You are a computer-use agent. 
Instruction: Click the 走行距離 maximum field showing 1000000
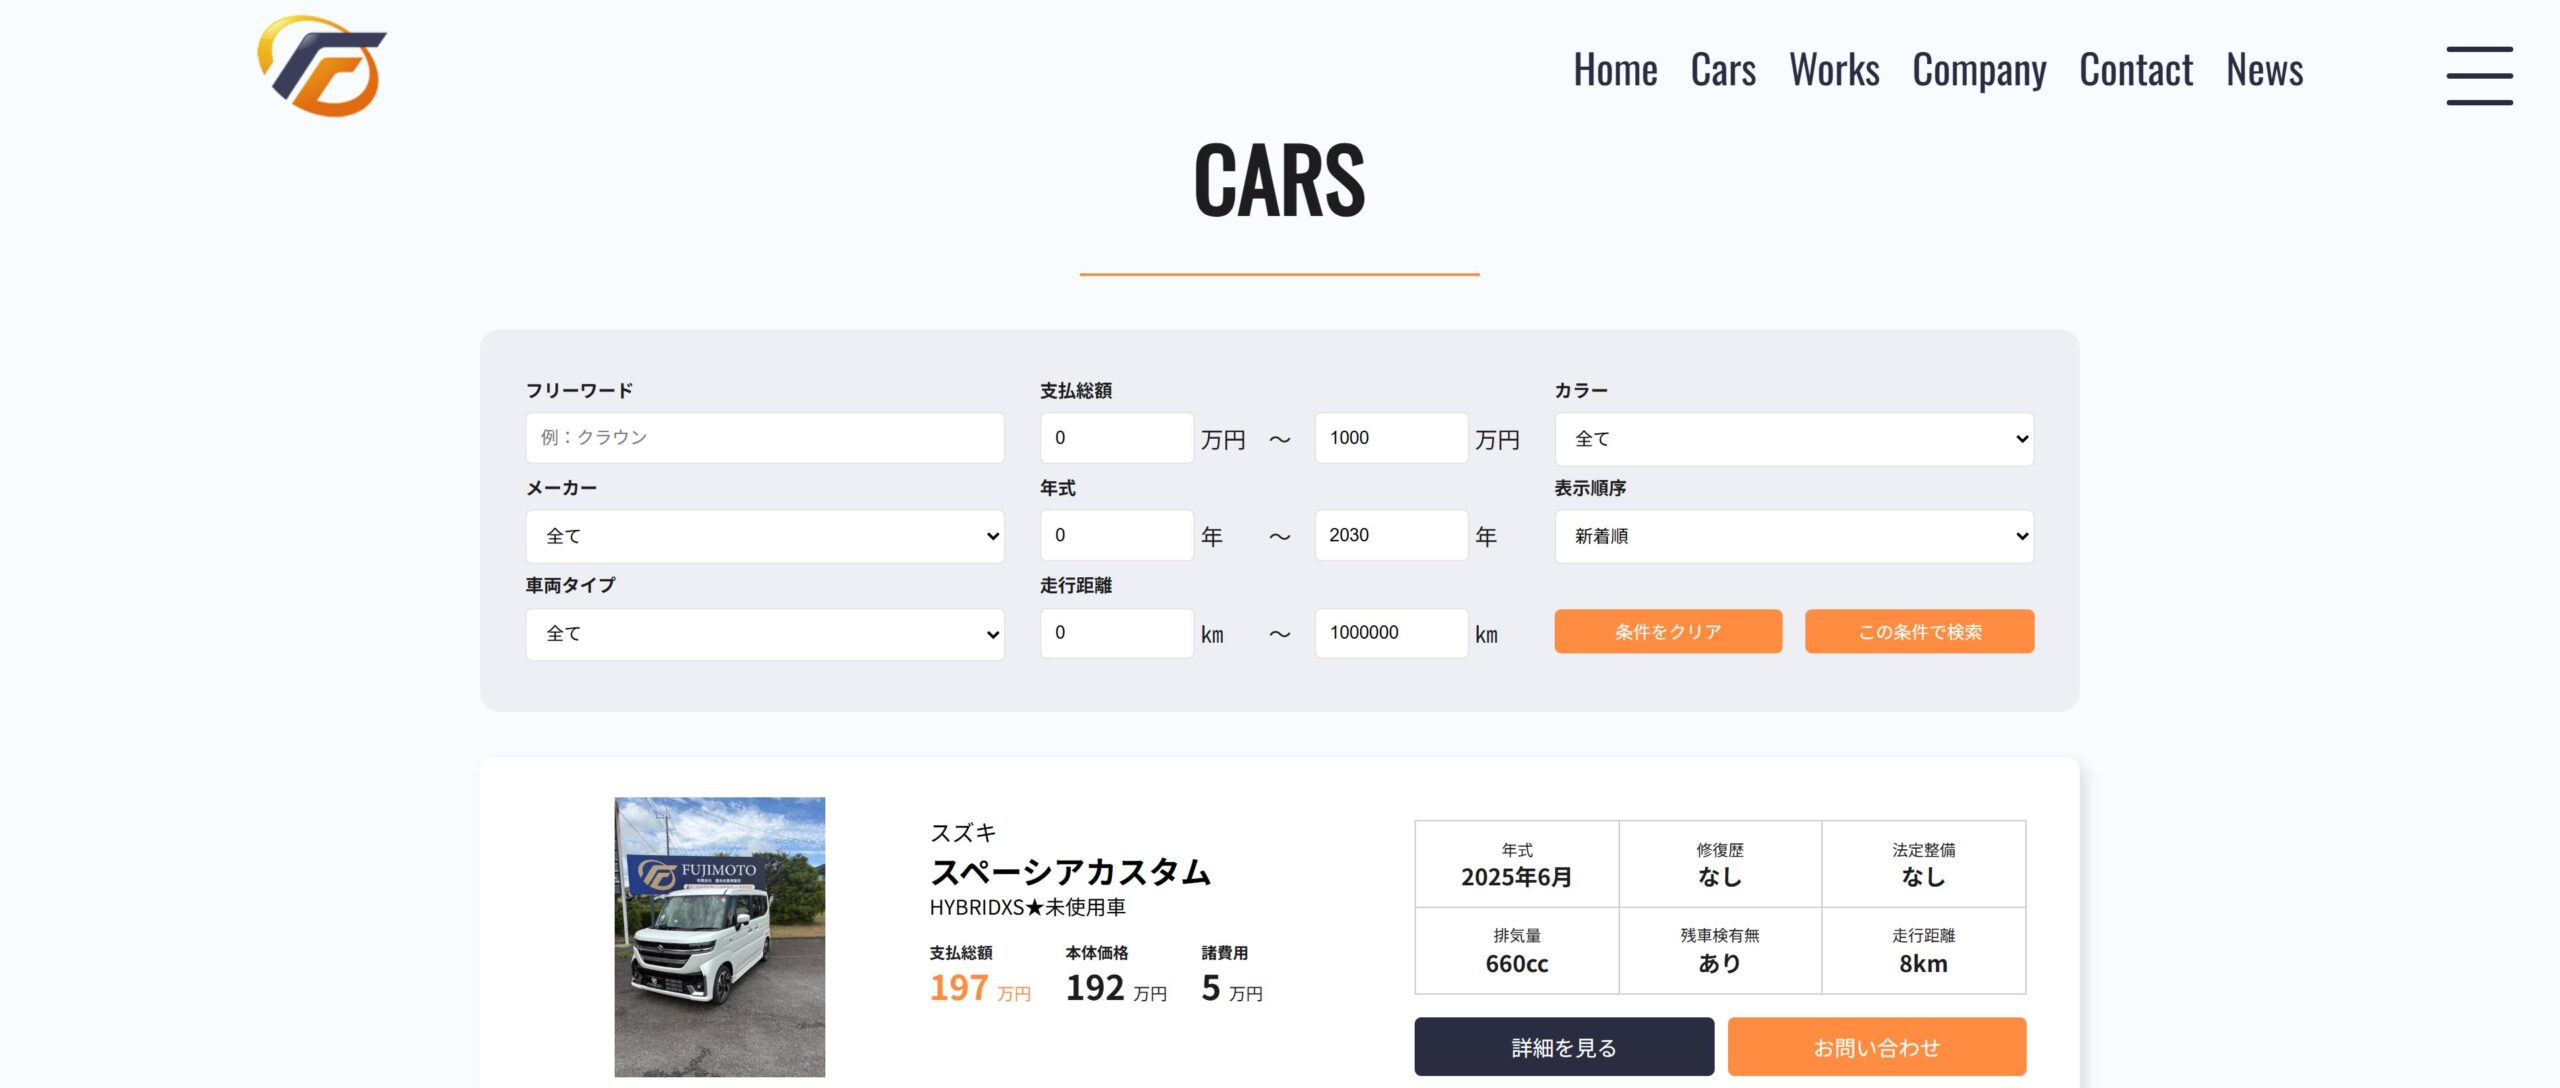coord(1391,633)
